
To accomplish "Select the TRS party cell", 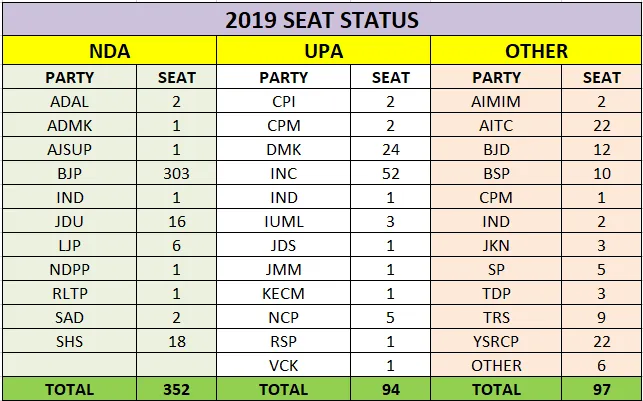I will (x=497, y=317).
